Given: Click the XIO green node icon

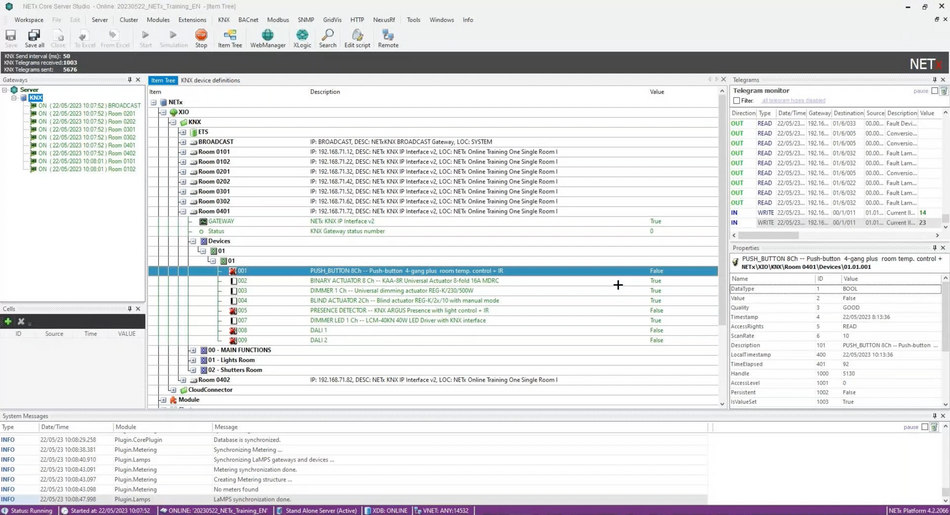Looking at the screenshot, I should (x=173, y=112).
